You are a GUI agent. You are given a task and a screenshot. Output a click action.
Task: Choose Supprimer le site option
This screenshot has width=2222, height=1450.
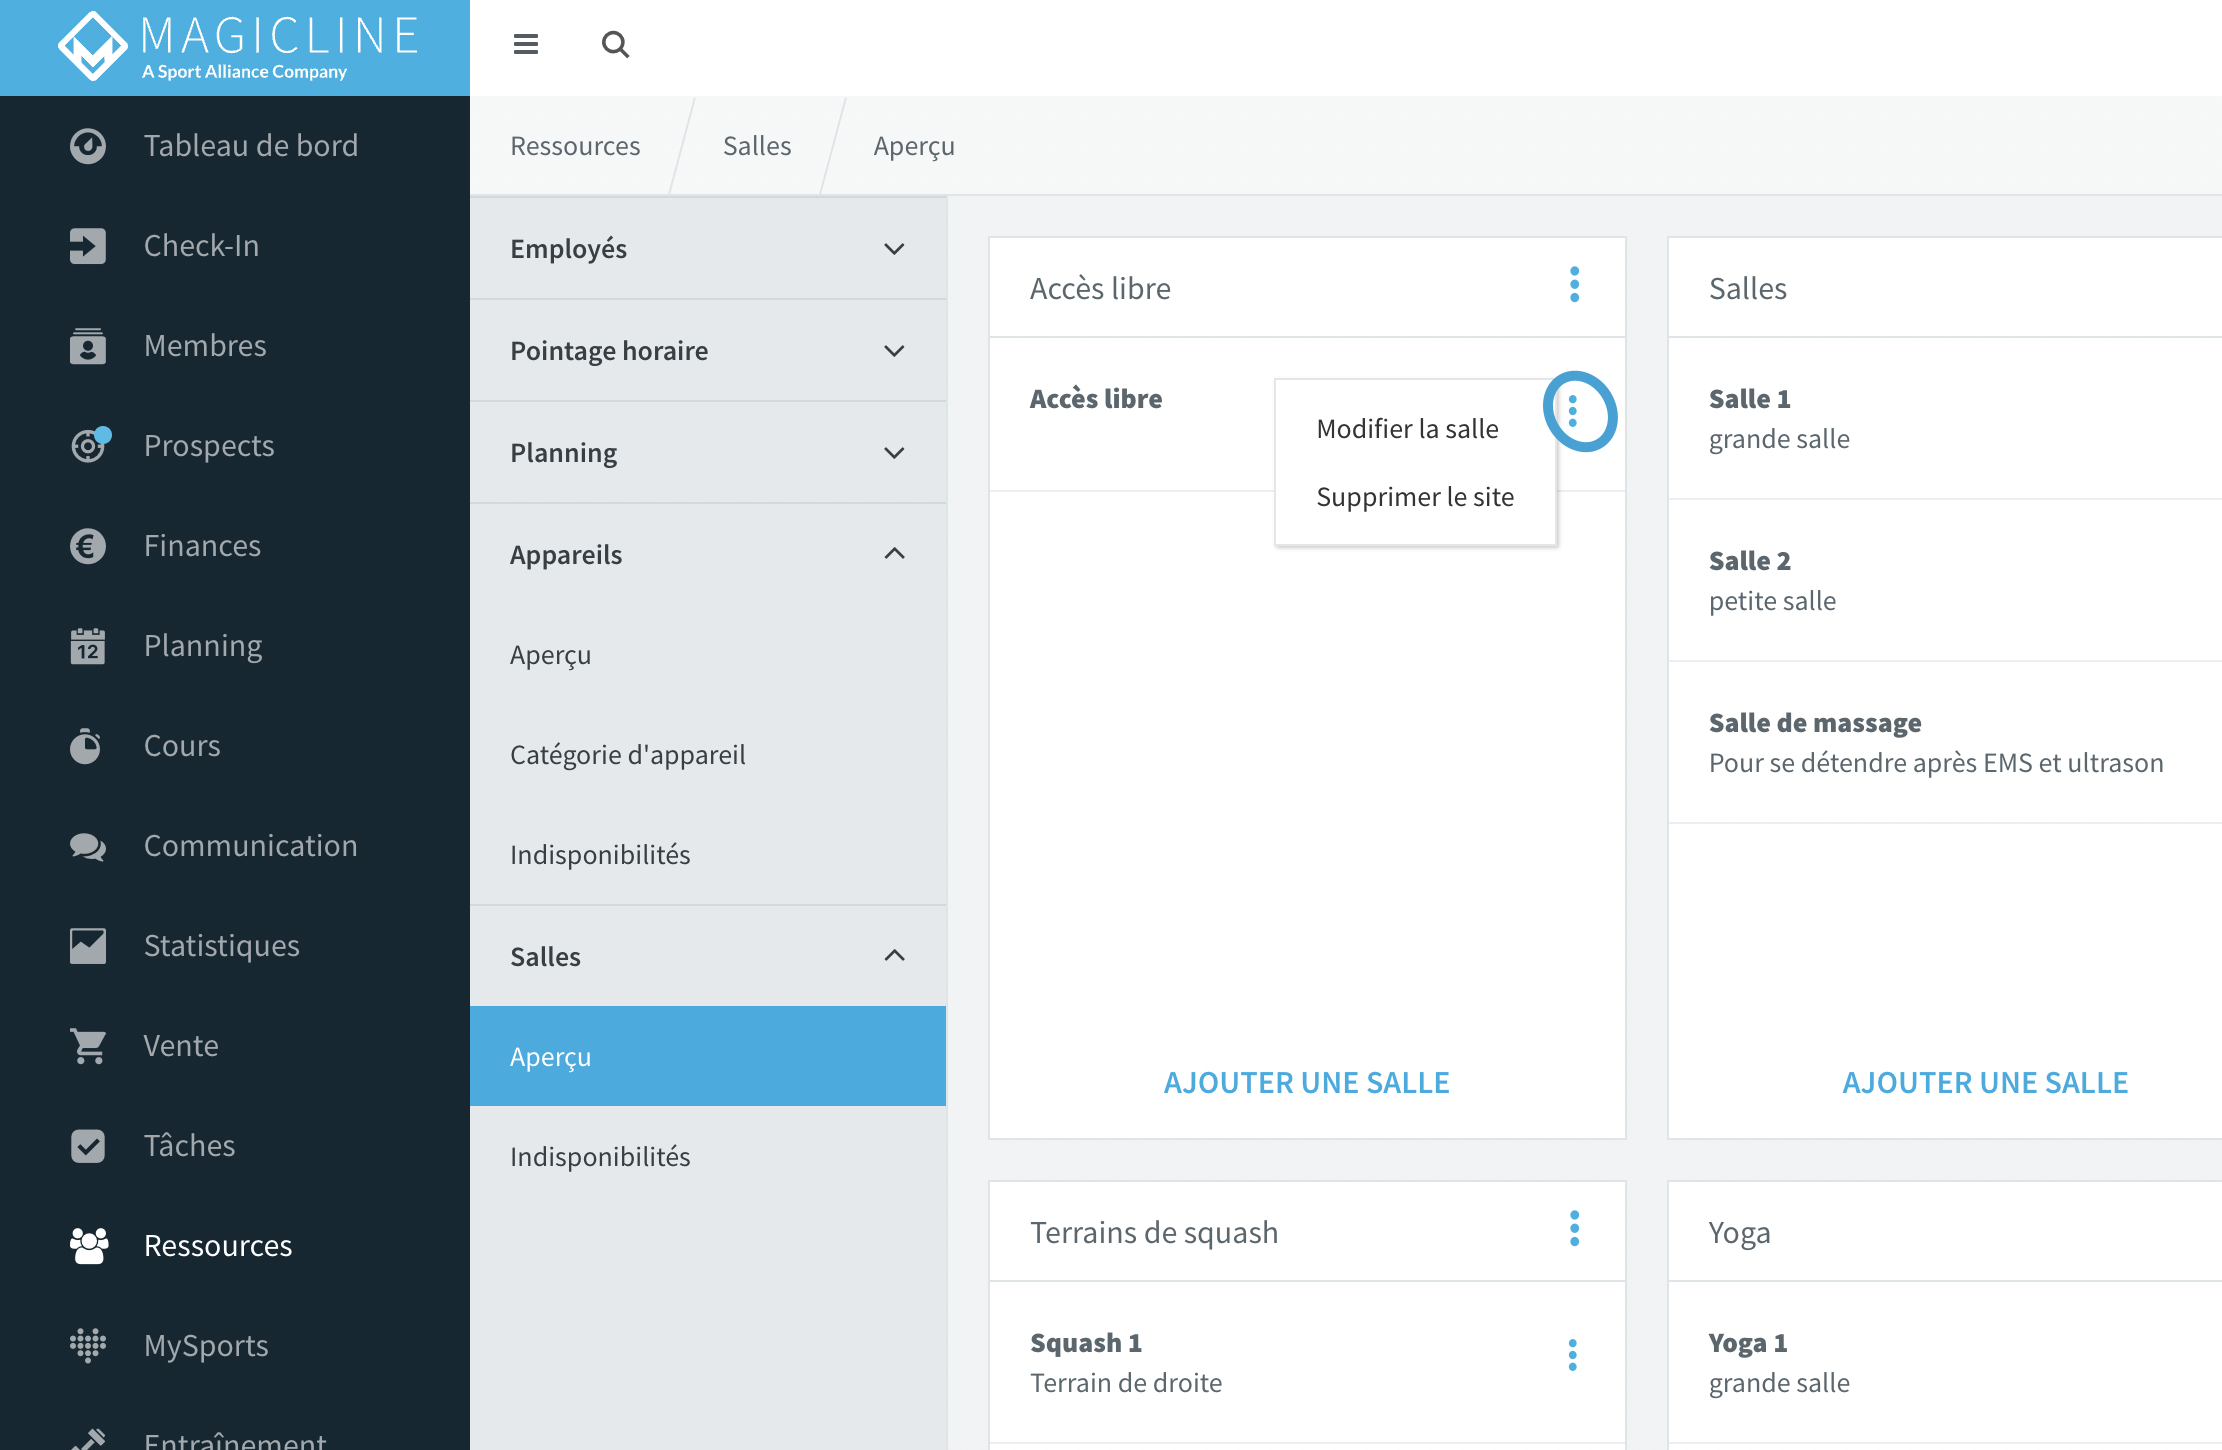[x=1415, y=497]
